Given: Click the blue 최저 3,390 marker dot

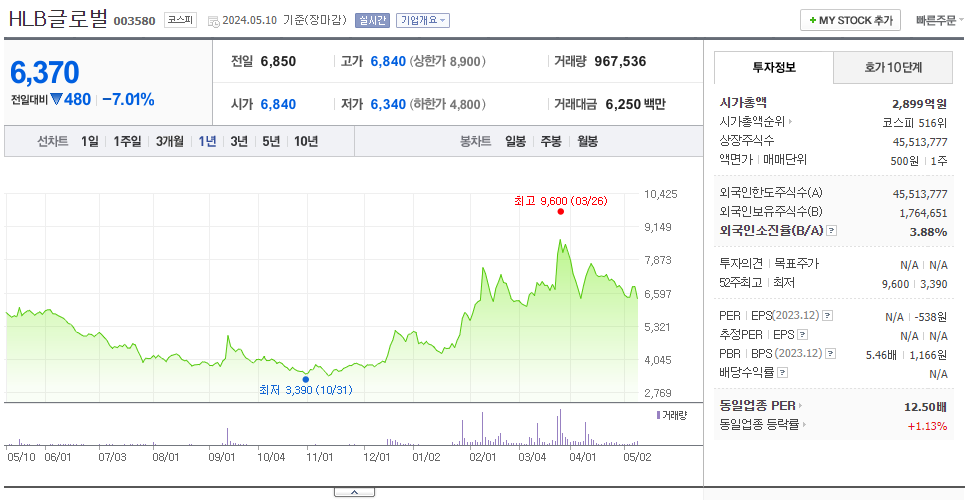Looking at the screenshot, I should coord(306,380).
